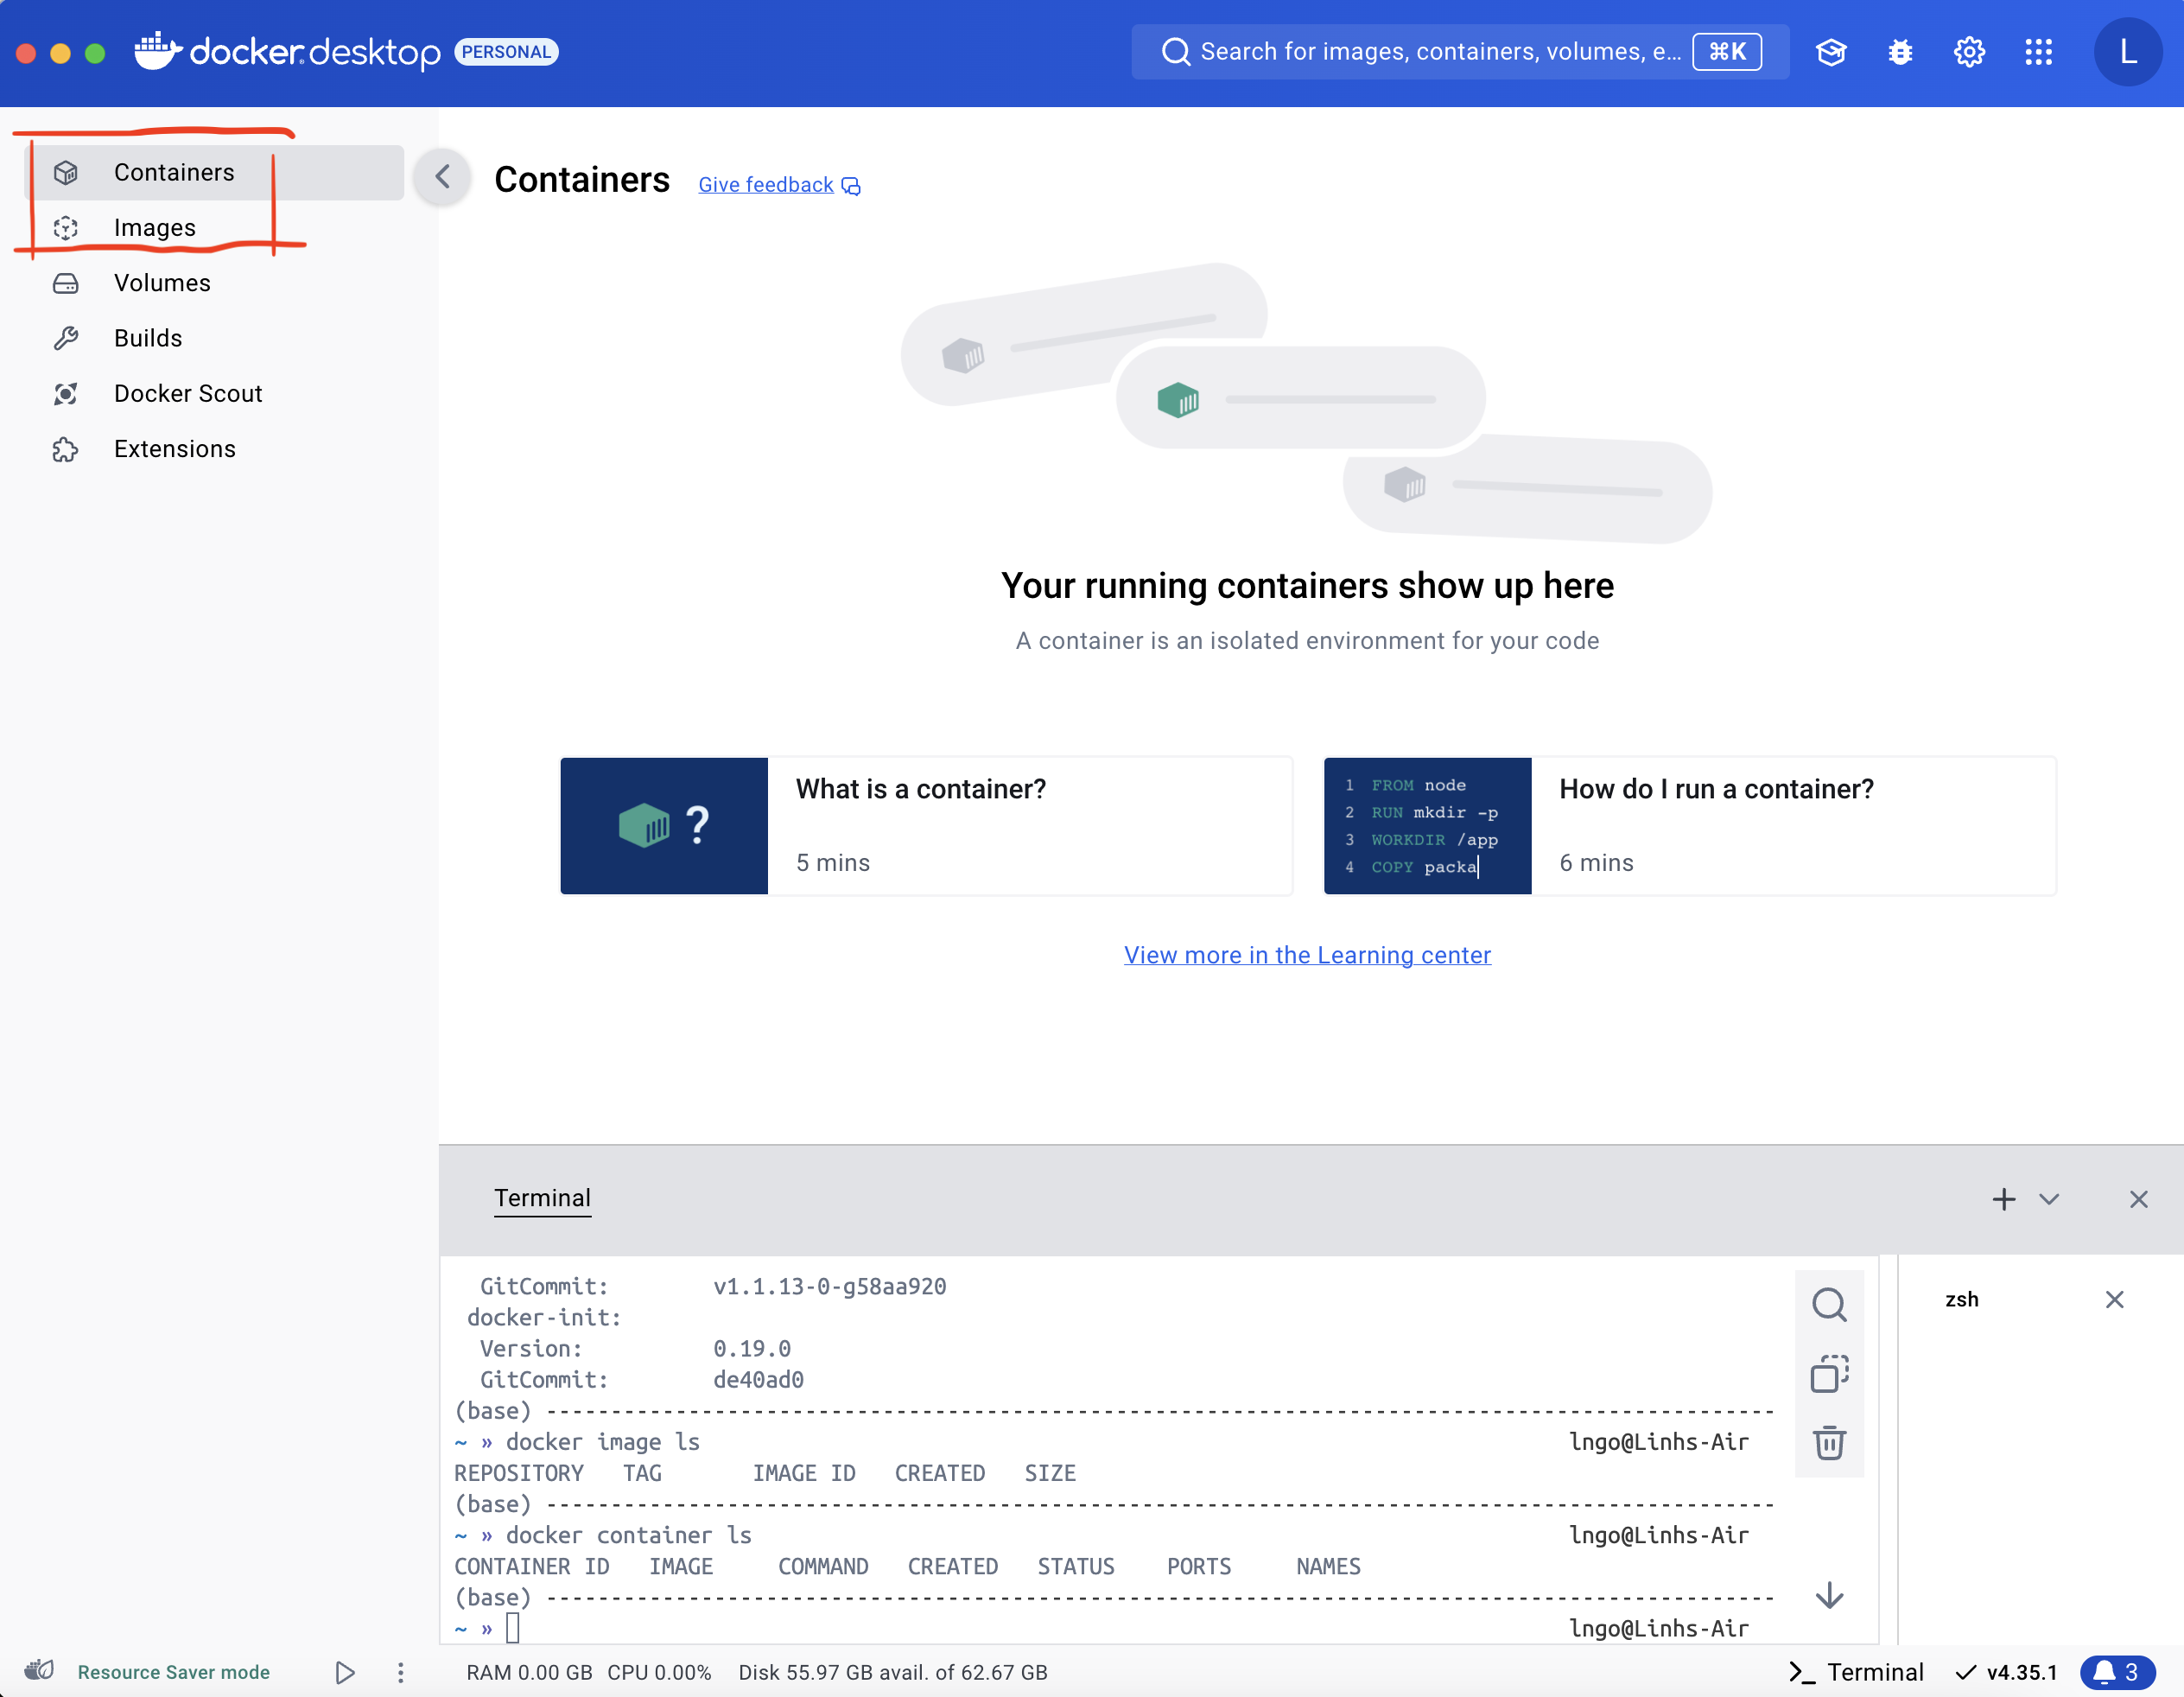Screen dimensions: 2184x1697
Task: Click the PERSONAL plan badge
Action: click(506, 51)
